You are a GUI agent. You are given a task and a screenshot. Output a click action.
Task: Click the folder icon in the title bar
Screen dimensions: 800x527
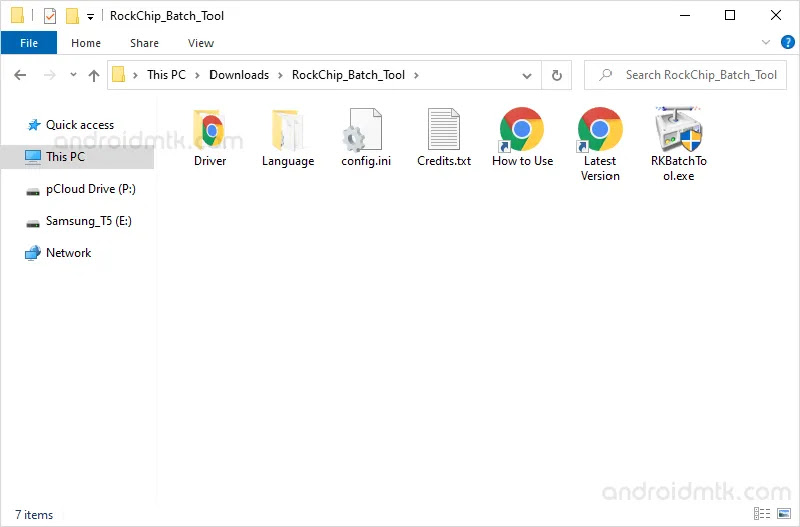point(17,15)
